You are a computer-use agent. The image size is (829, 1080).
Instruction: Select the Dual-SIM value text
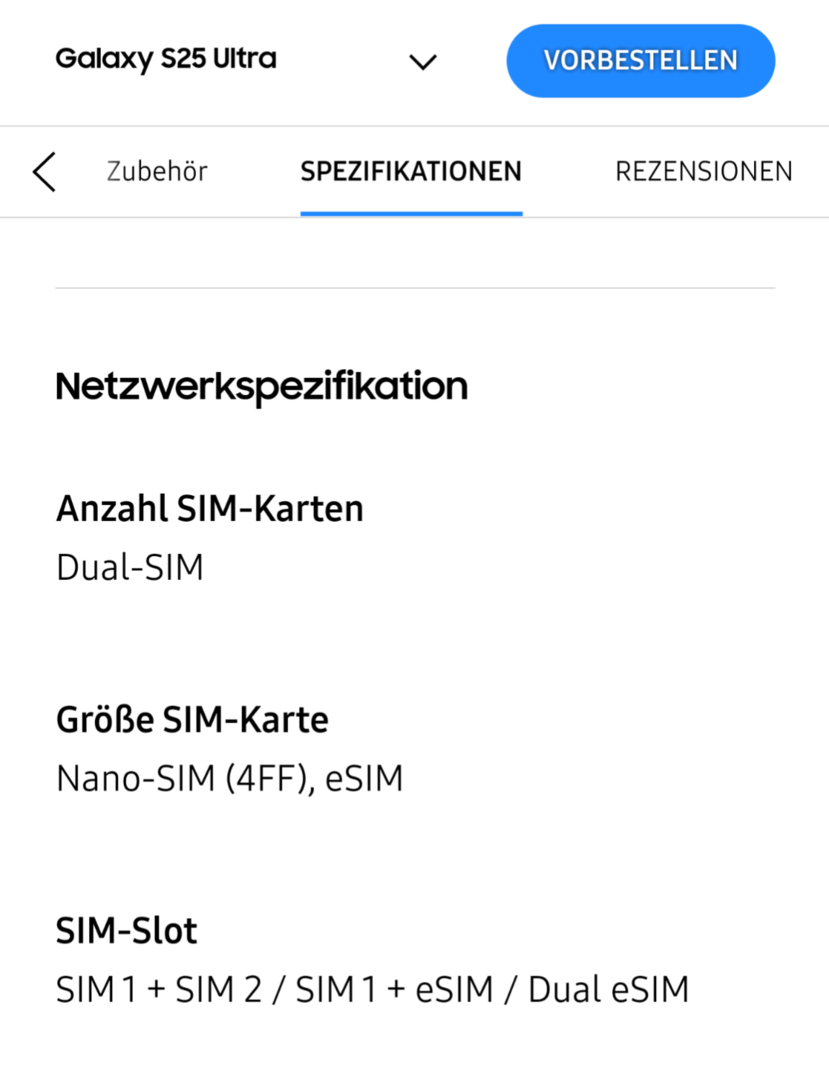pyautogui.click(x=130, y=568)
